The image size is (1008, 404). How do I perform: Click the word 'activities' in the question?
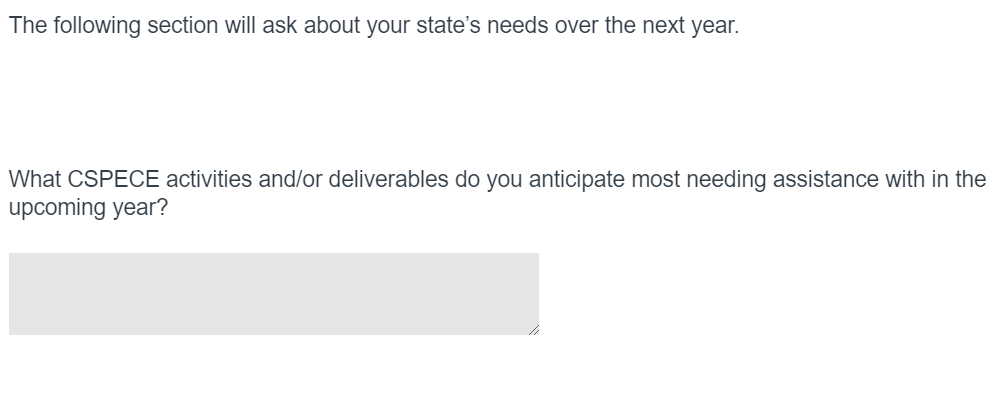[208, 180]
